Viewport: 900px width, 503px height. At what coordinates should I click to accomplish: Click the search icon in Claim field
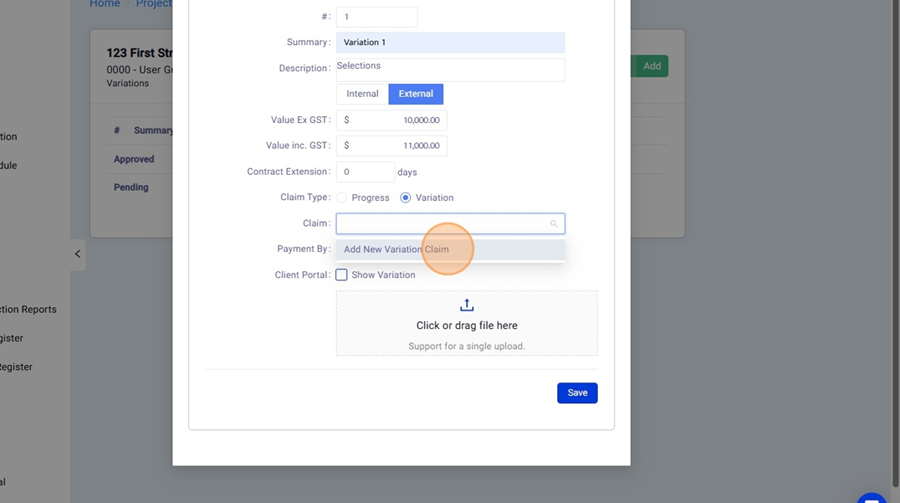pyautogui.click(x=554, y=224)
